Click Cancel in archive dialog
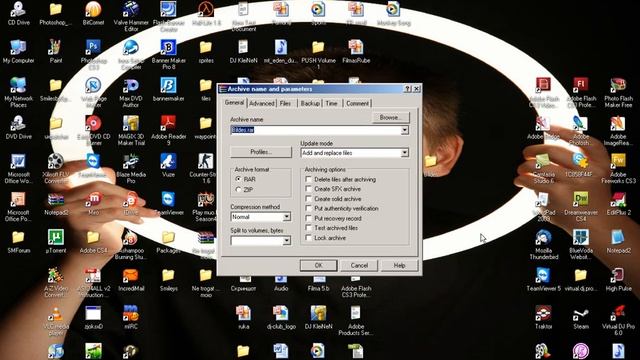Viewport: 640px width, 360px height. tap(359, 265)
